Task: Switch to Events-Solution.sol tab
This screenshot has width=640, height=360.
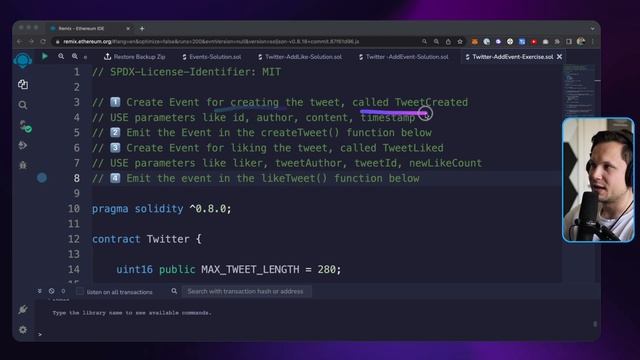Action: 211,57
